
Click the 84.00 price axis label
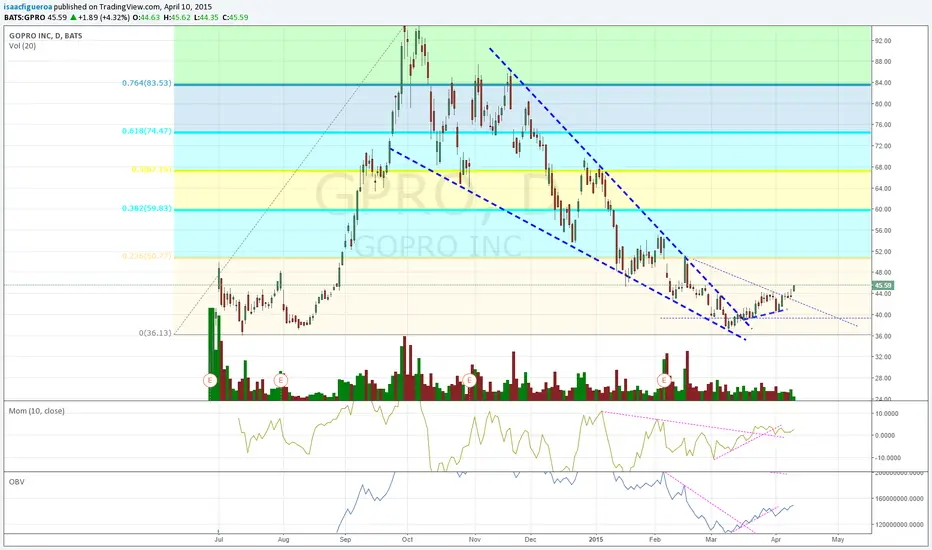tap(883, 83)
